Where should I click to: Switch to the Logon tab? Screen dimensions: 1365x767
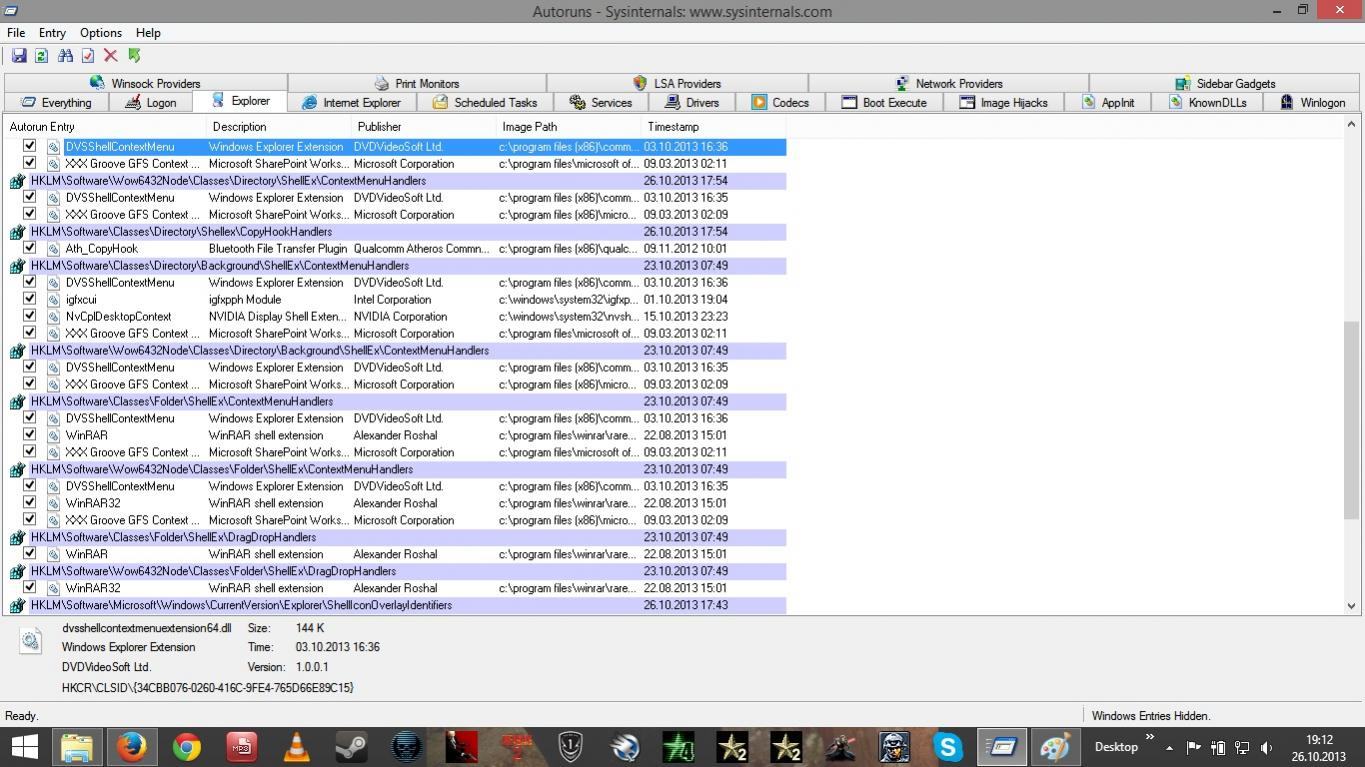pos(151,103)
